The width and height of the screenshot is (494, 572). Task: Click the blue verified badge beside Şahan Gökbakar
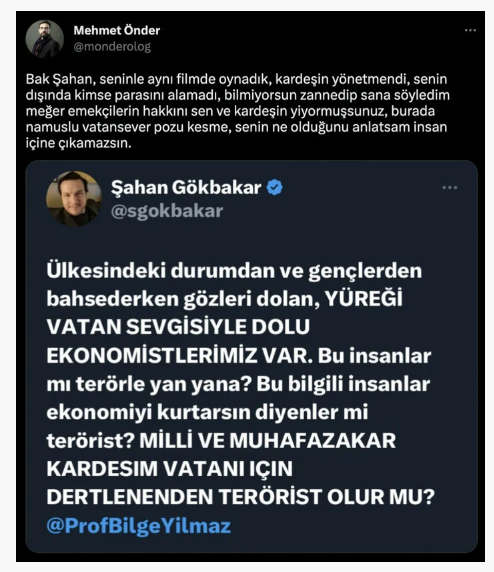[x=274, y=188]
